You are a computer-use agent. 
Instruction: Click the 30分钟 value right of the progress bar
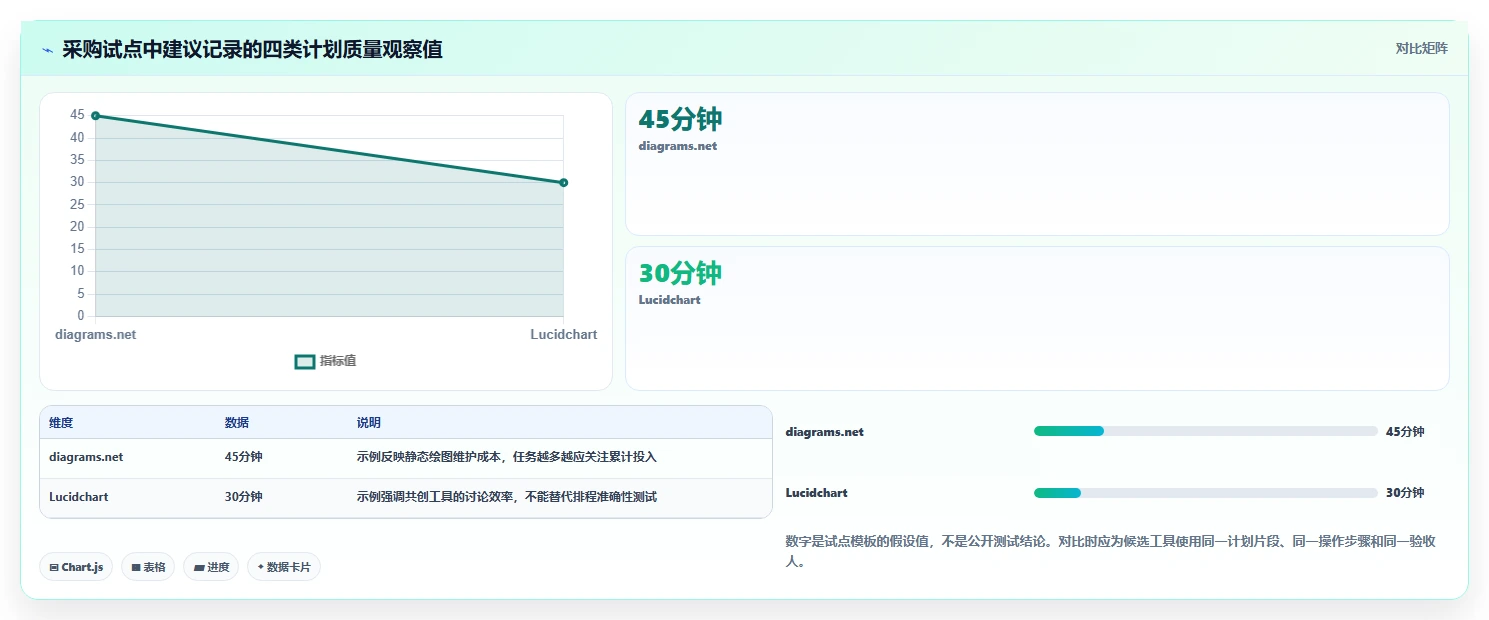1405,493
